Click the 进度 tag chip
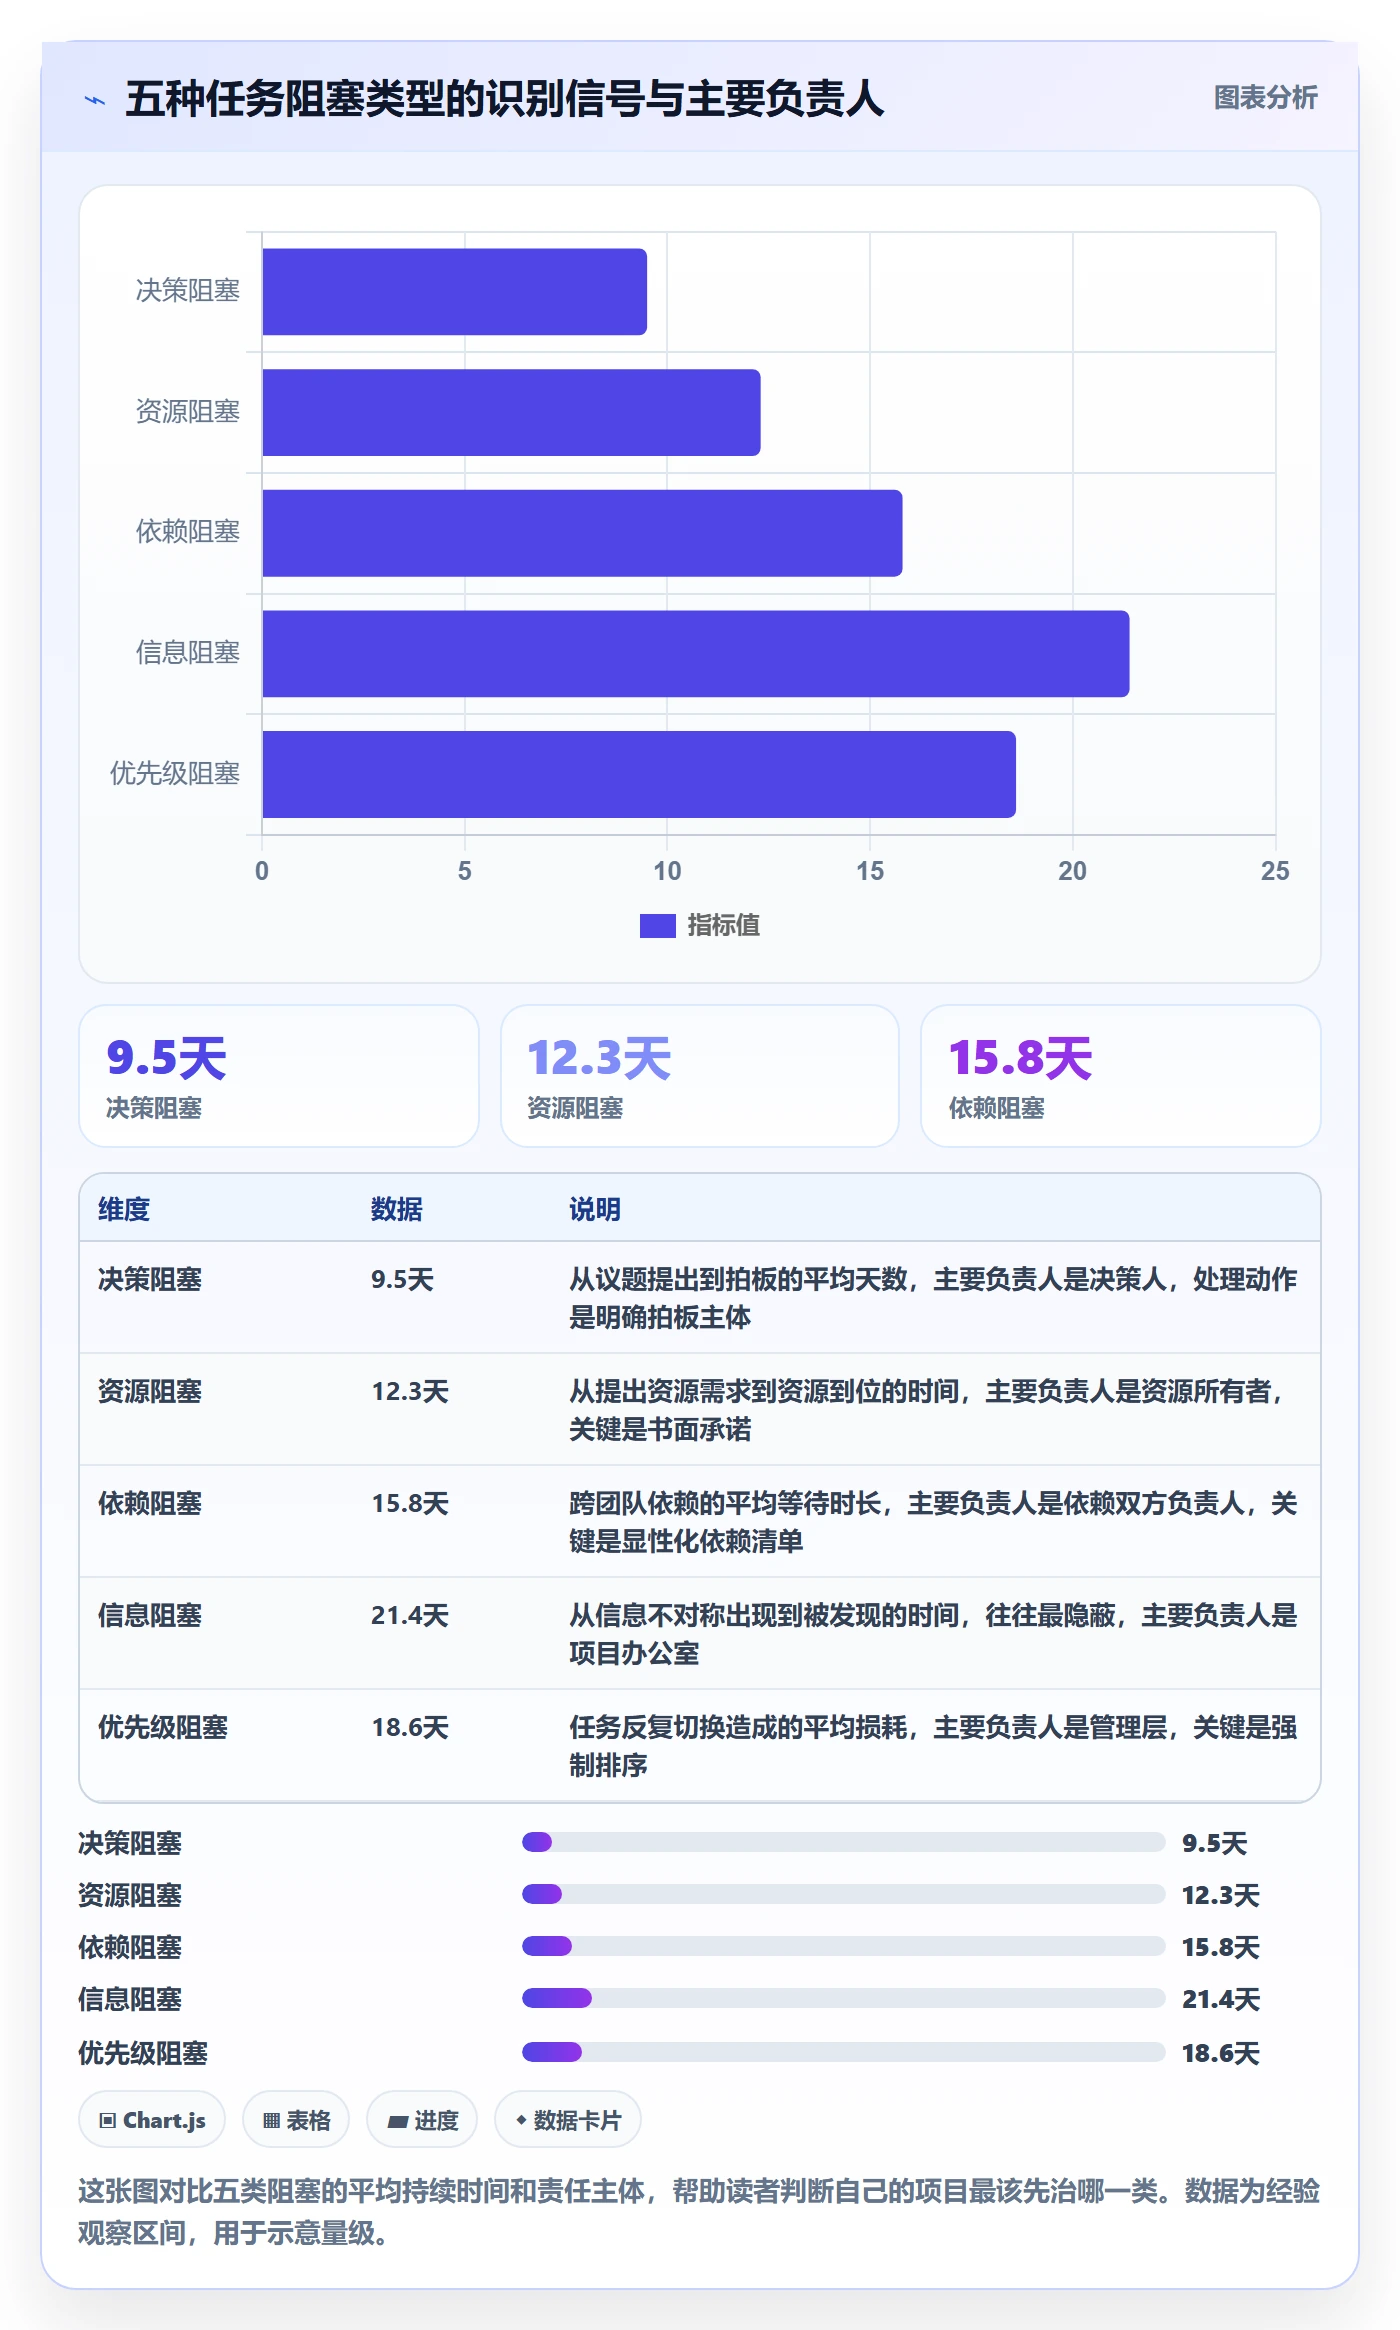Image resolution: width=1400 pixels, height=2330 pixels. 422,2120
